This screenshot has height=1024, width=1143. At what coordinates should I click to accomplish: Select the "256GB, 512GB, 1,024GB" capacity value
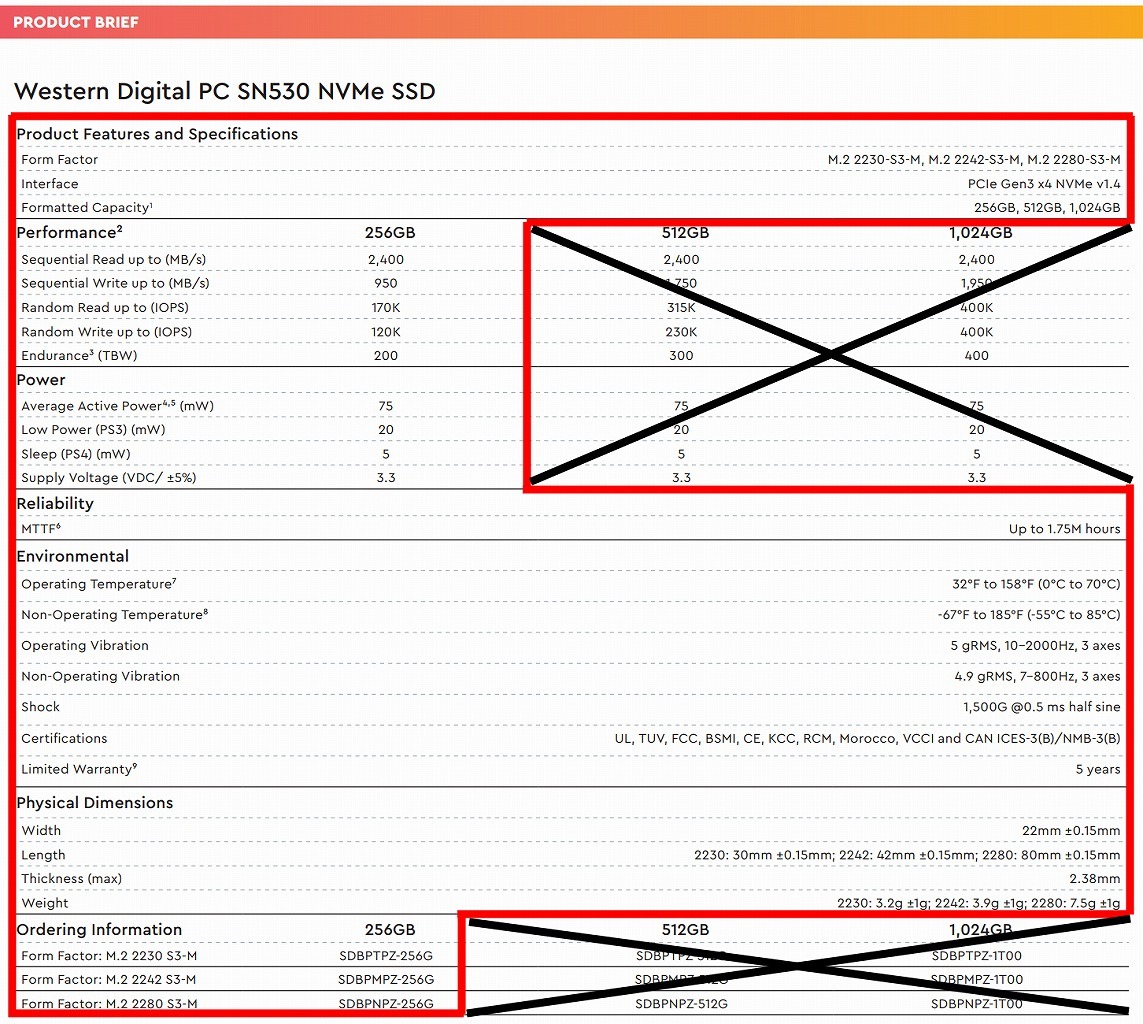(1047, 208)
